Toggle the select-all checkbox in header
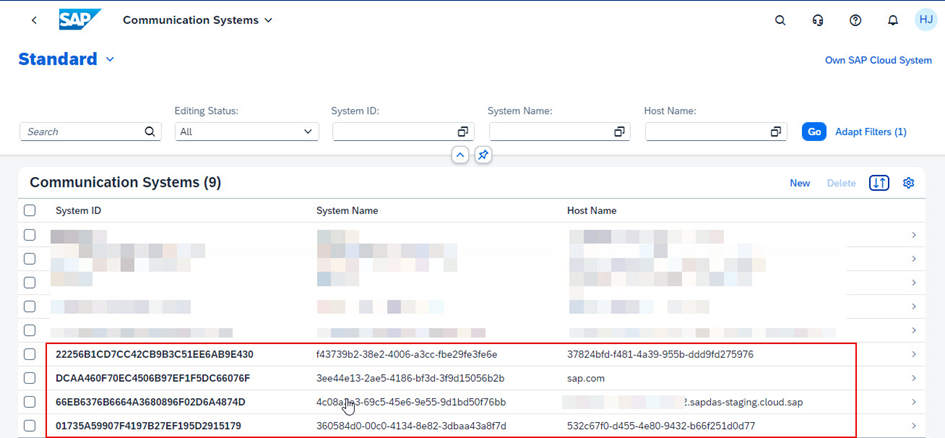Screen dimensions: 945x438 (x=30, y=211)
